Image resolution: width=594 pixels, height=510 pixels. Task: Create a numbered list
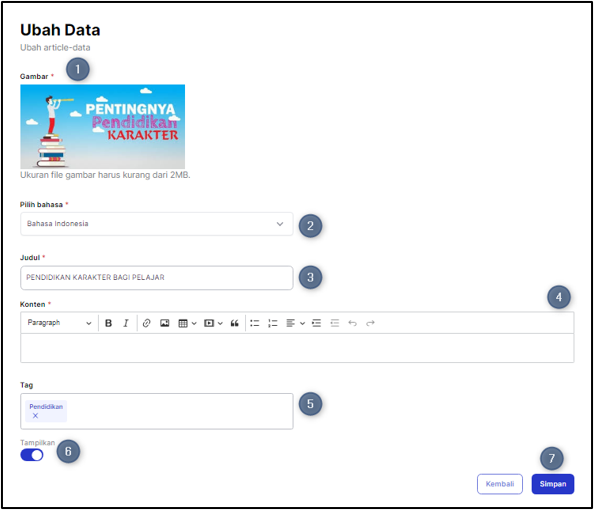(x=273, y=323)
